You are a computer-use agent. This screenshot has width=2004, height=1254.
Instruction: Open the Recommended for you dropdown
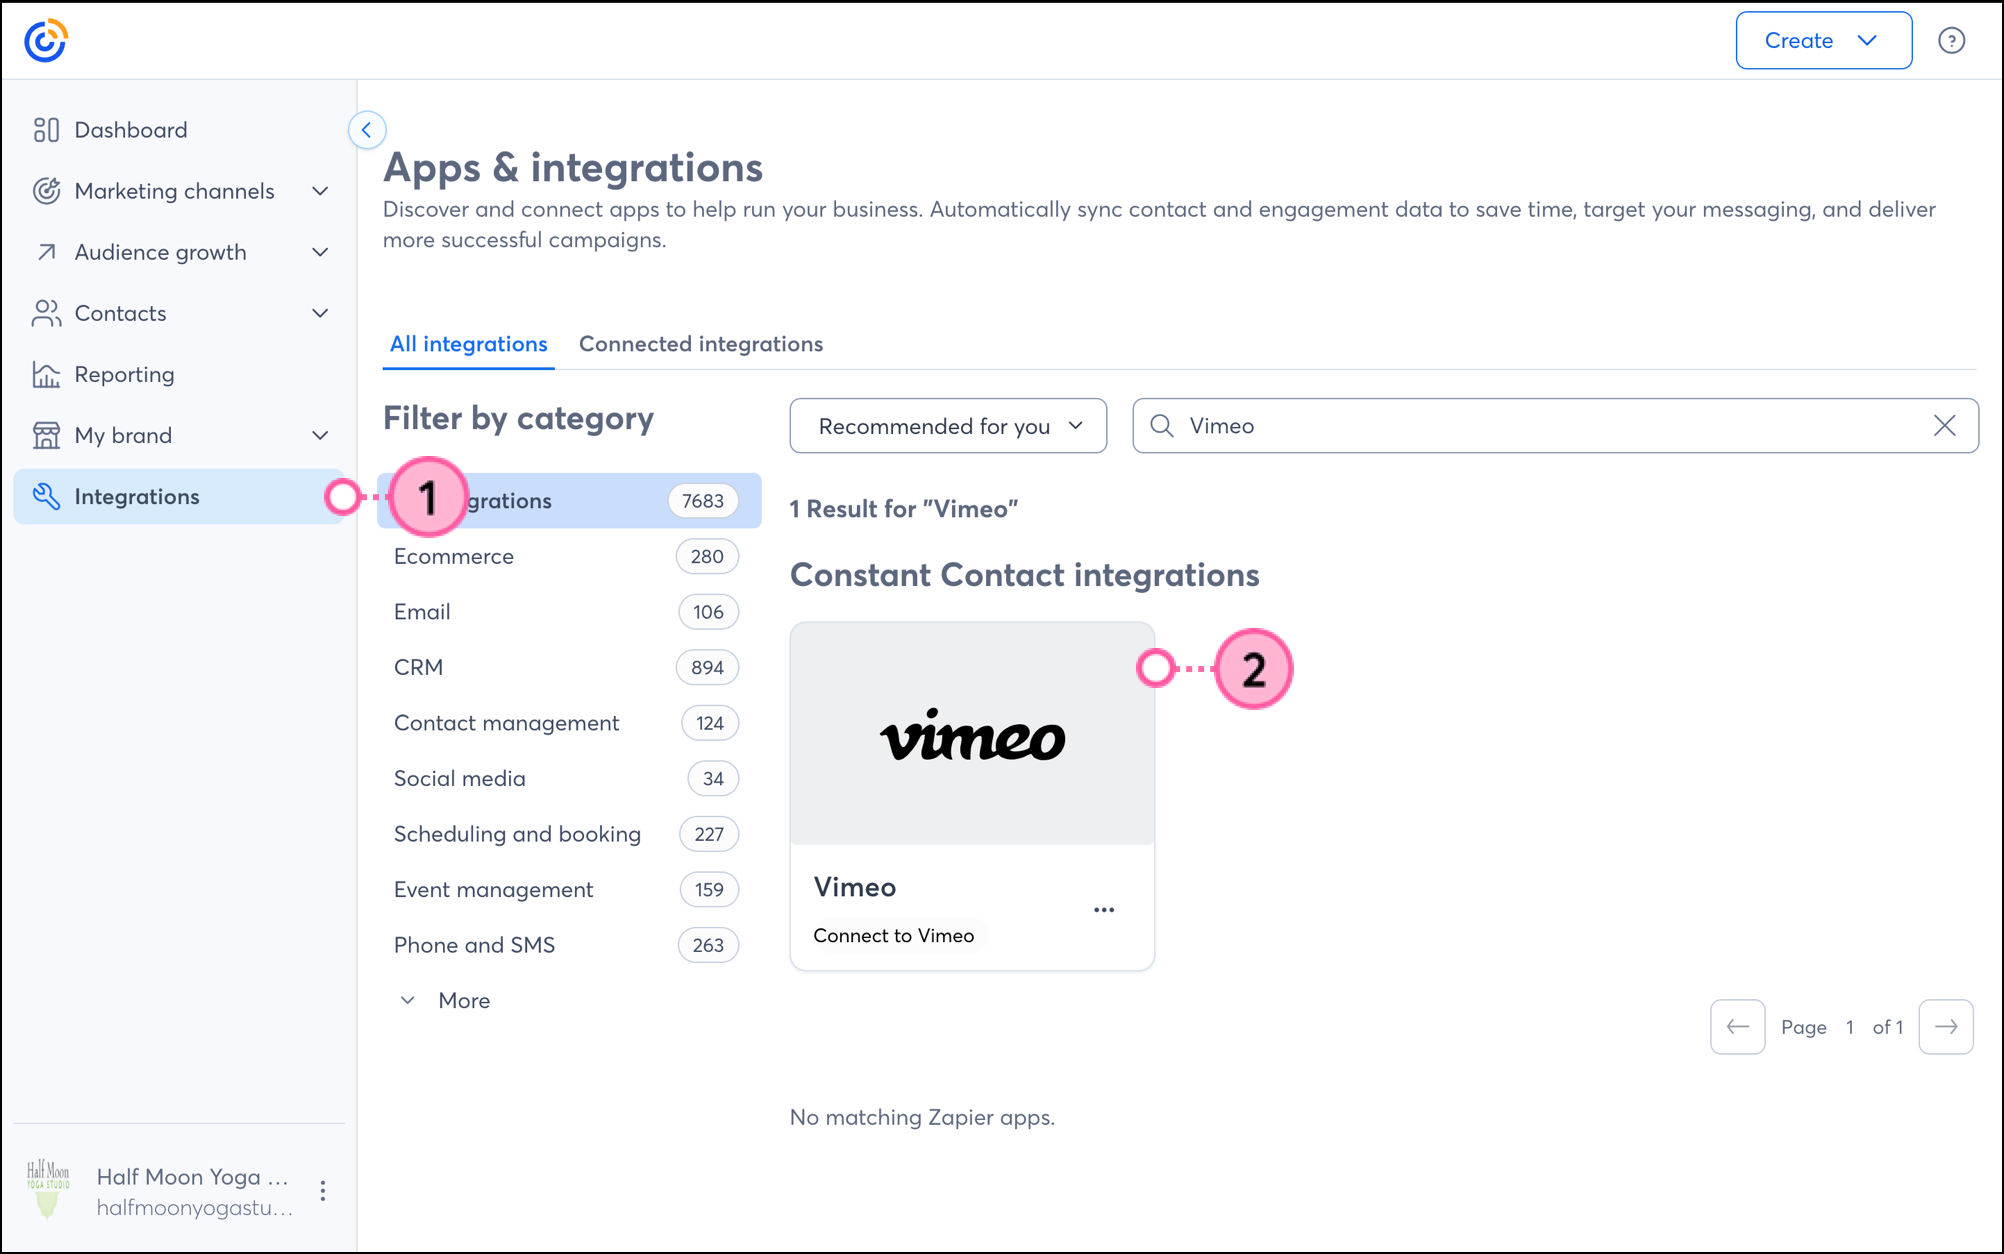tap(948, 426)
